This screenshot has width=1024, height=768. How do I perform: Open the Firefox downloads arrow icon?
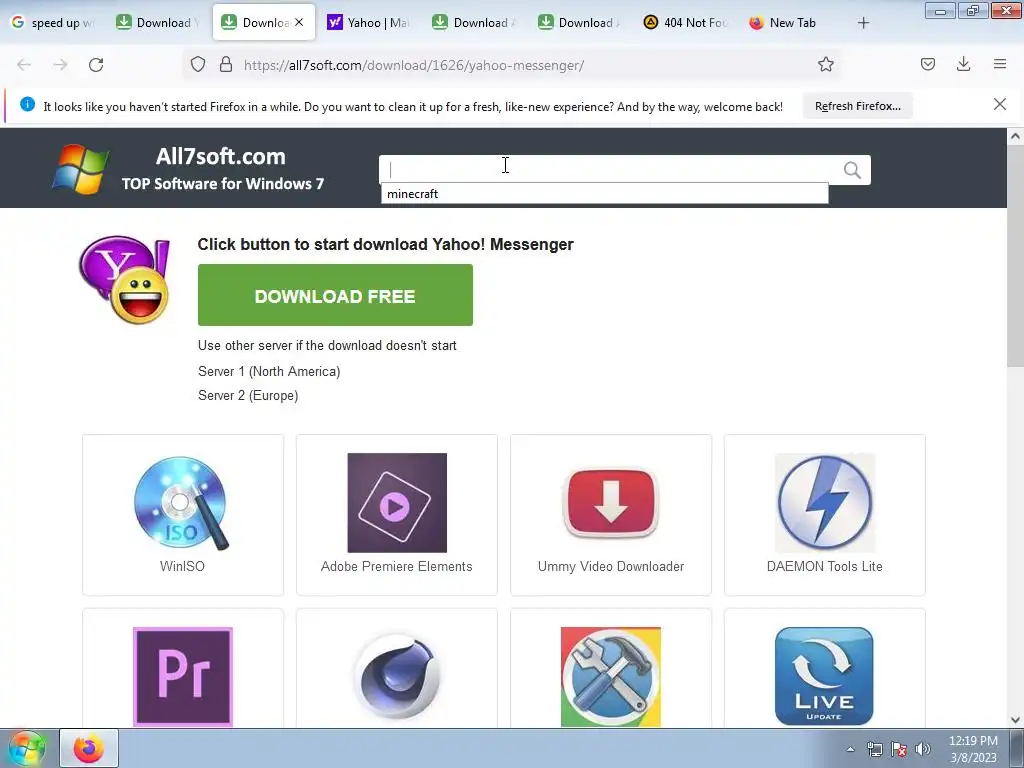tap(963, 64)
